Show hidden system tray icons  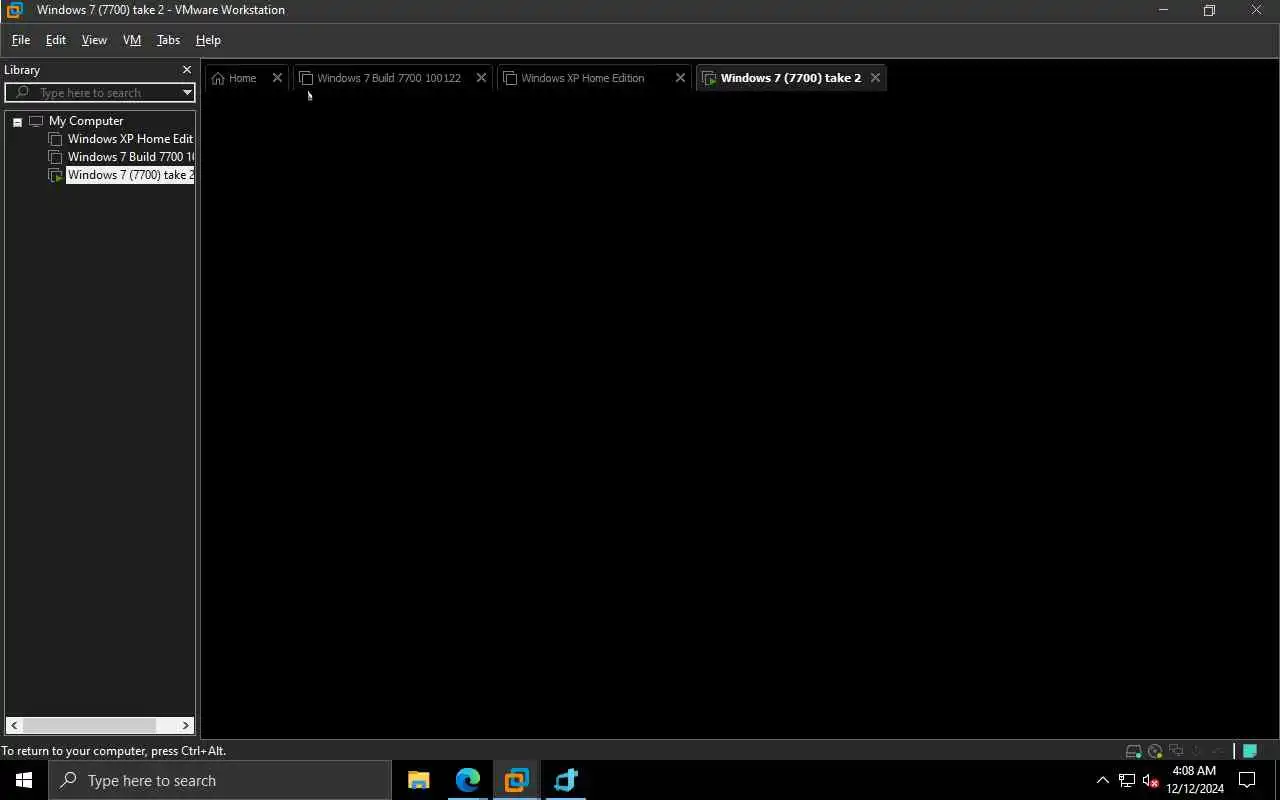(x=1103, y=780)
